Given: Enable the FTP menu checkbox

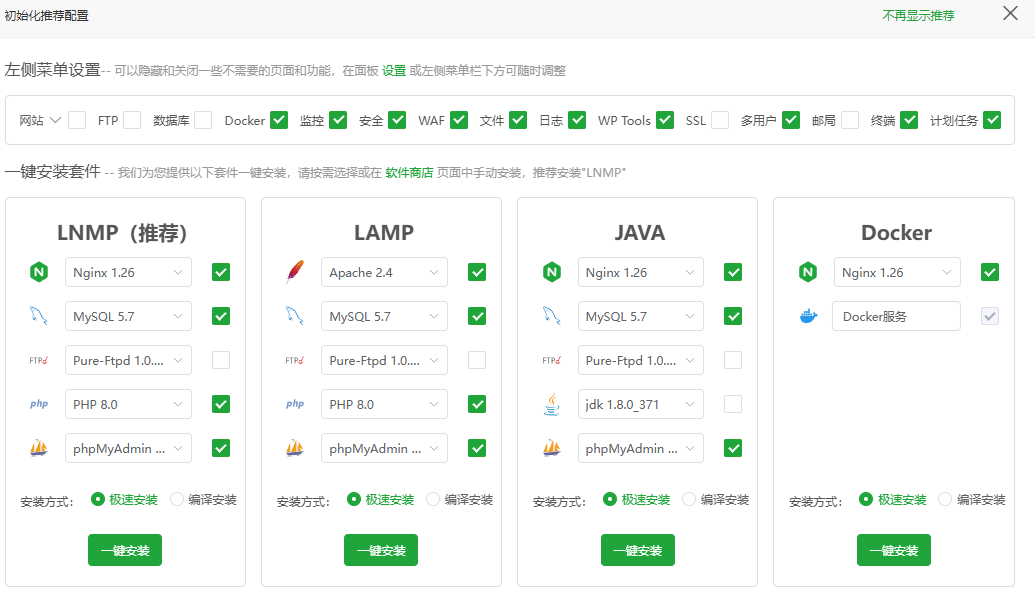Looking at the screenshot, I should (x=132, y=120).
